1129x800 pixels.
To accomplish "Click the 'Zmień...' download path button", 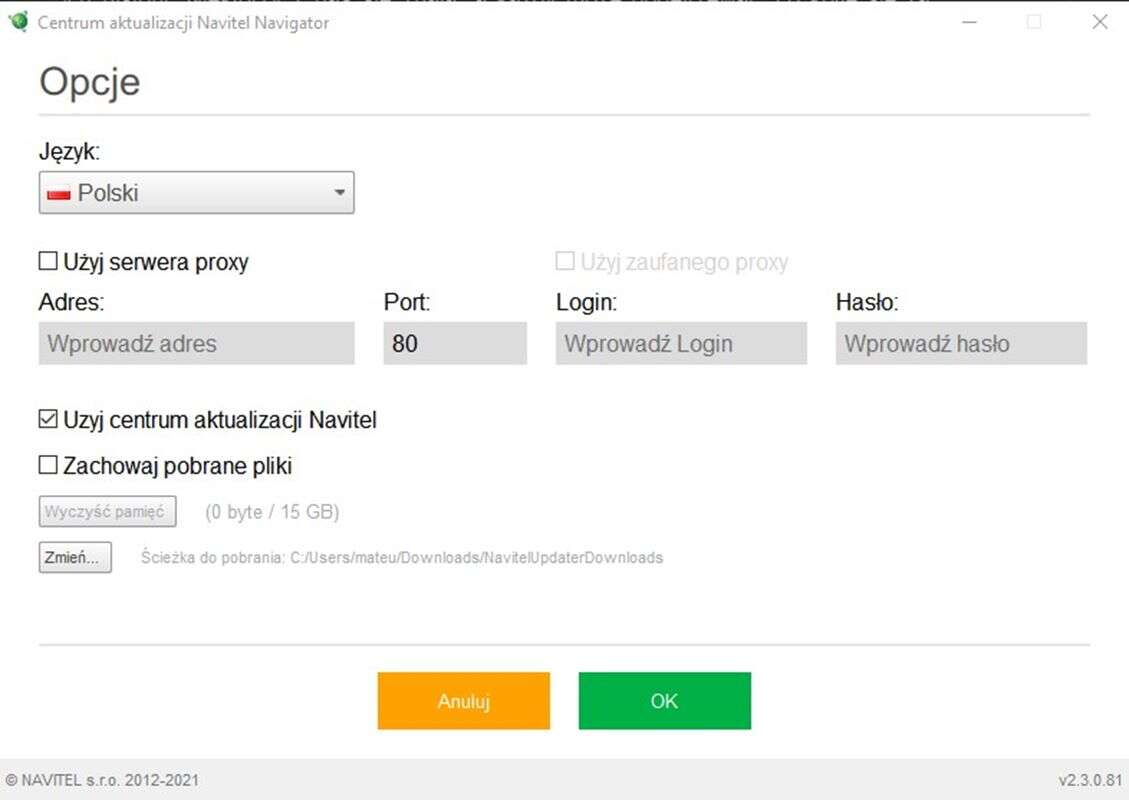I will pos(75,558).
